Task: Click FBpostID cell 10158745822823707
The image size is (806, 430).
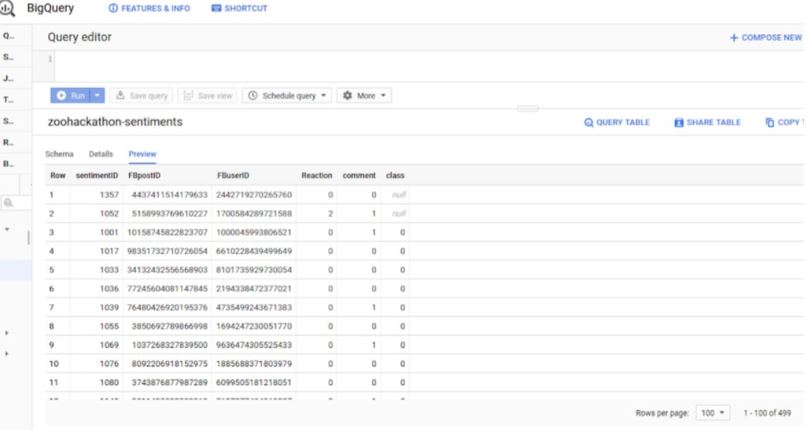Action: [168, 232]
